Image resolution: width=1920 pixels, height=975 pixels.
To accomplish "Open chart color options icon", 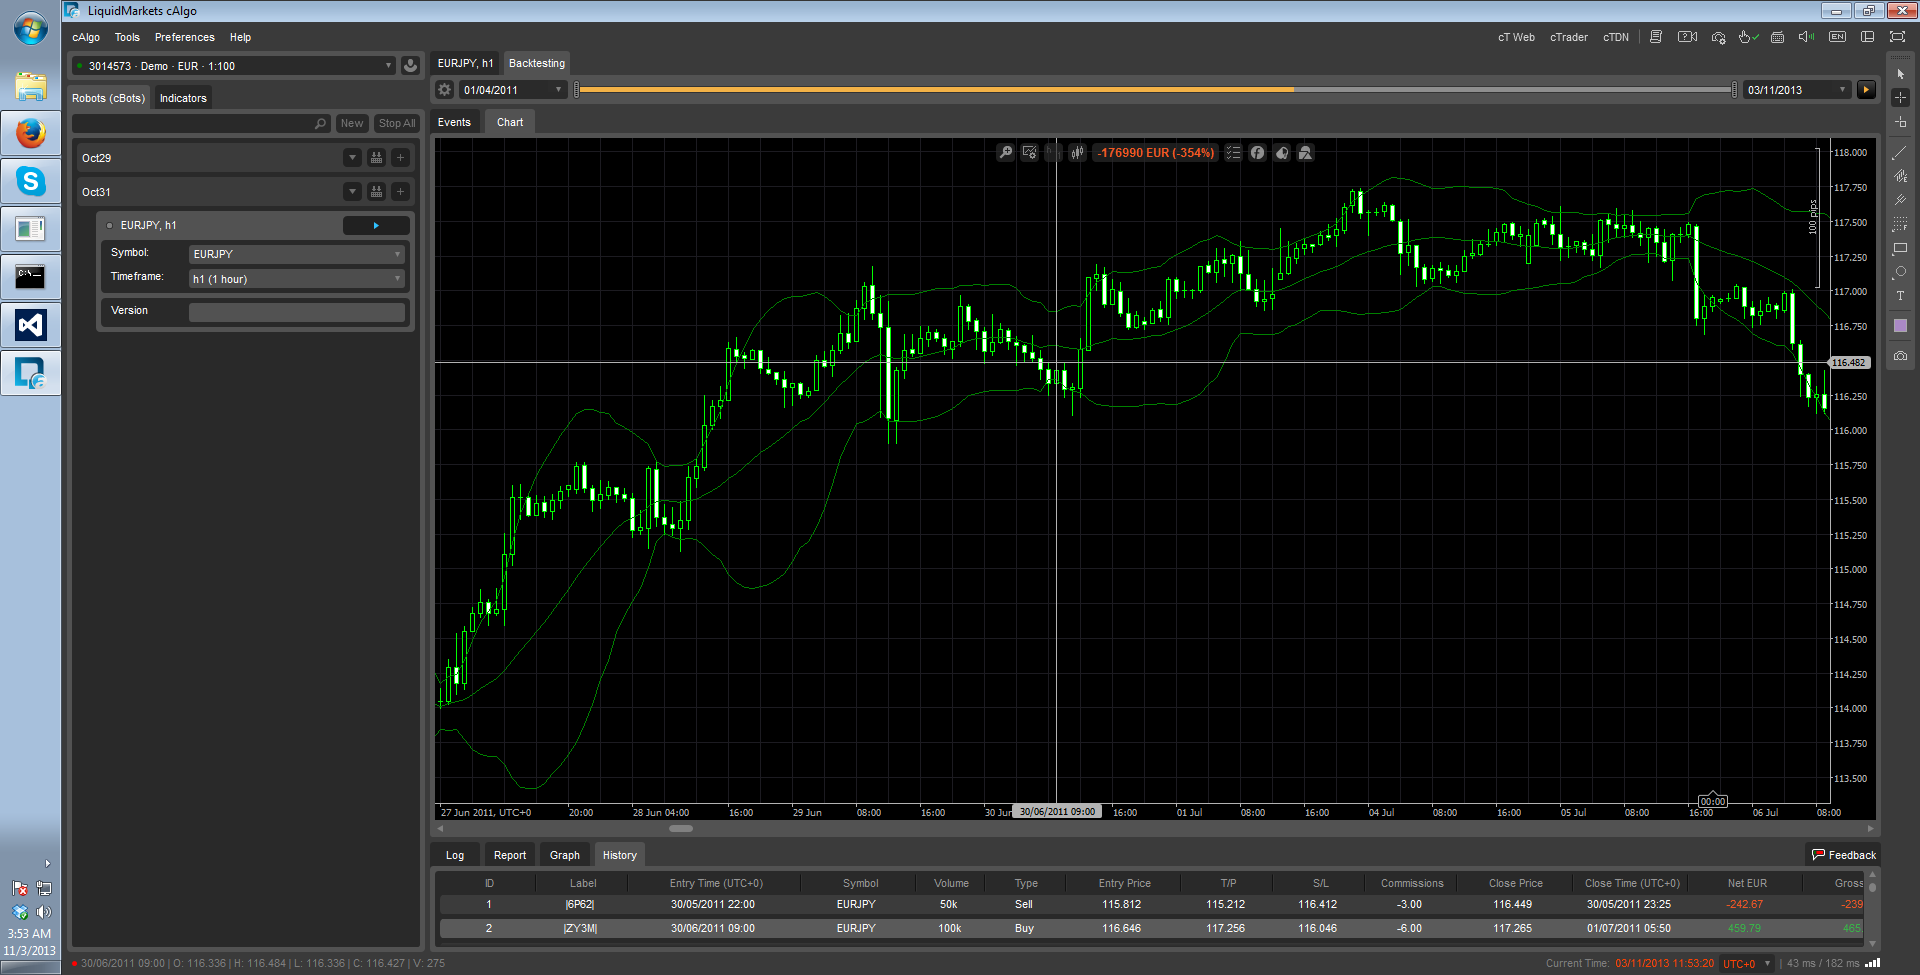I will [1281, 153].
